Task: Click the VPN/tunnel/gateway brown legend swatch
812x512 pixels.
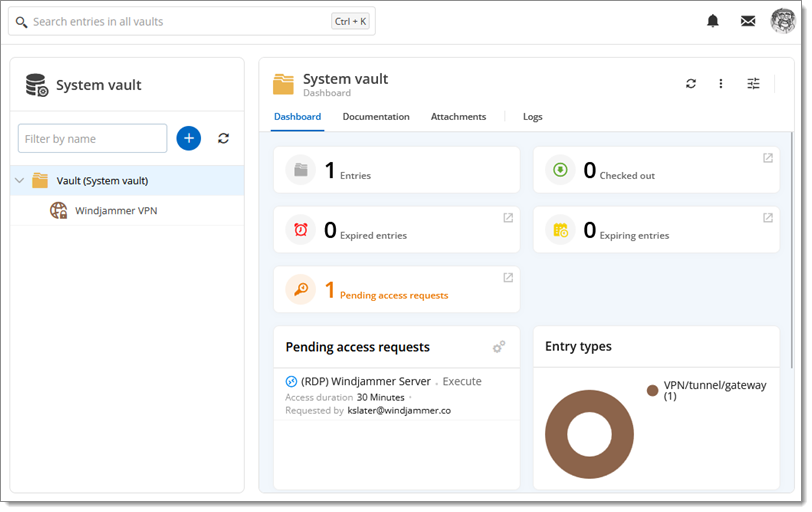Action: coord(653,390)
